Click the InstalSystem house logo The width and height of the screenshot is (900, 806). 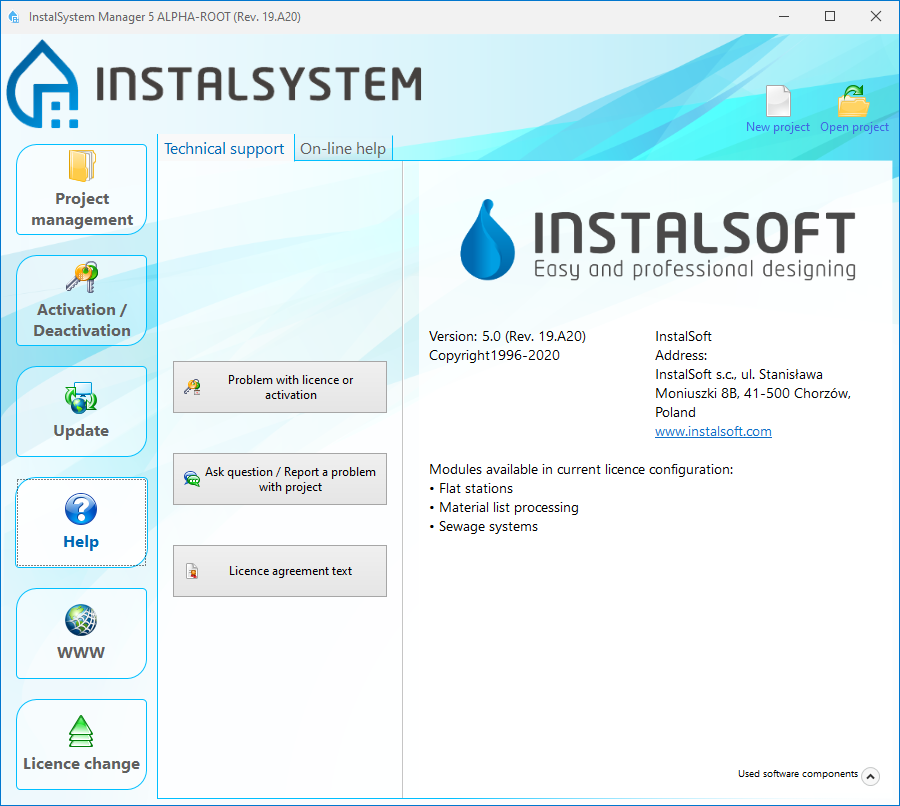42,84
